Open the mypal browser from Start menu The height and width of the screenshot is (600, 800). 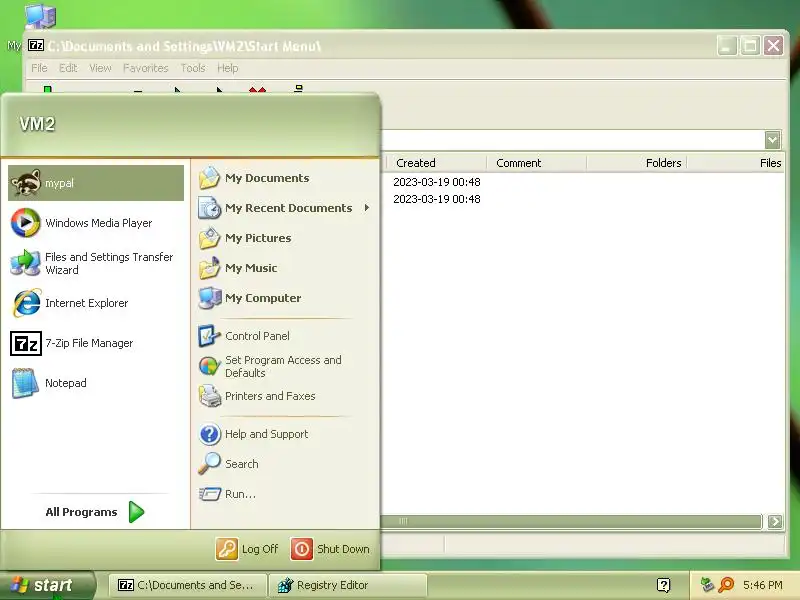(x=96, y=183)
